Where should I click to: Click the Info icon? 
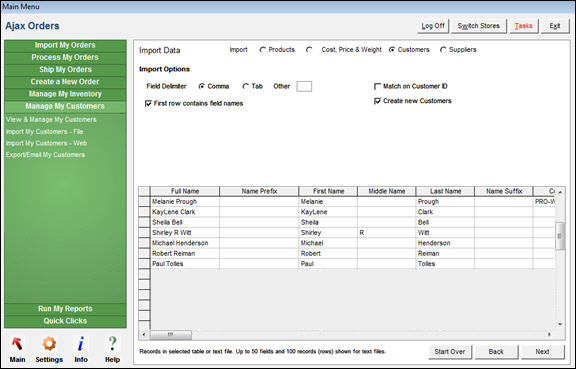[81, 344]
